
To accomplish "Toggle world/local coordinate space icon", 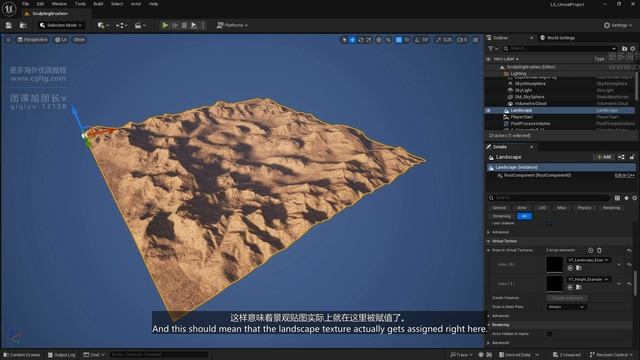I will point(379,40).
